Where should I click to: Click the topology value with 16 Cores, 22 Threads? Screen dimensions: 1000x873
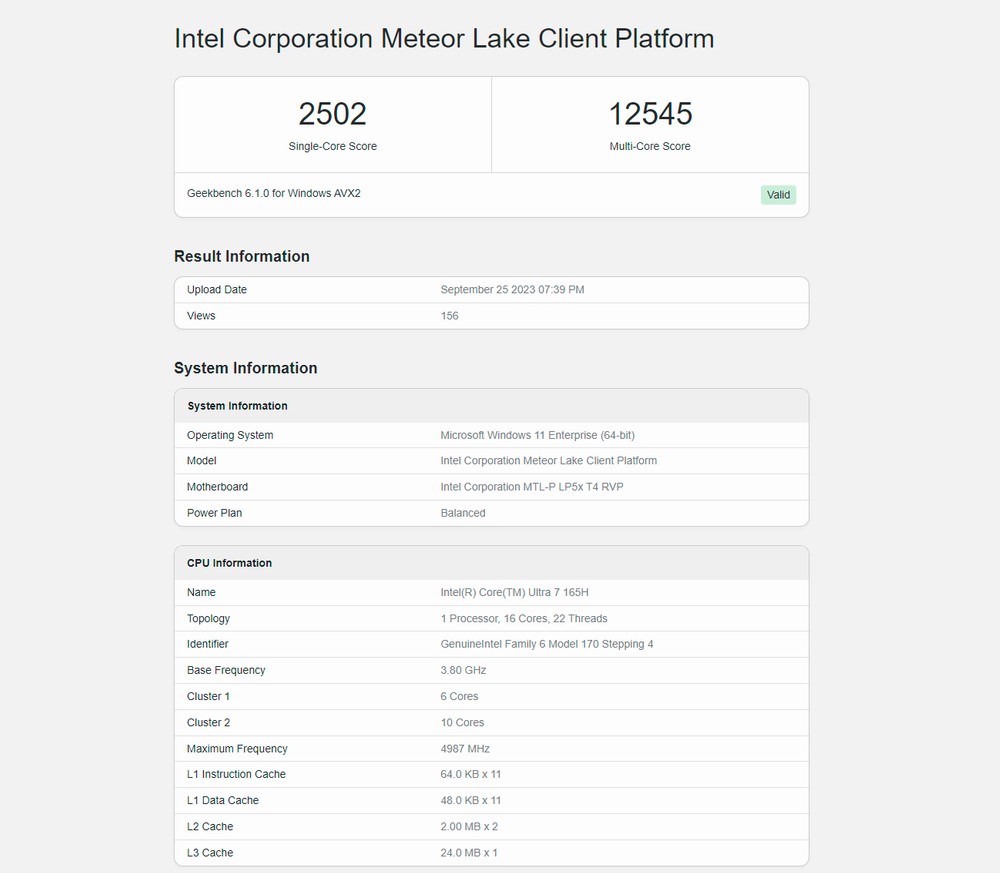coord(523,619)
